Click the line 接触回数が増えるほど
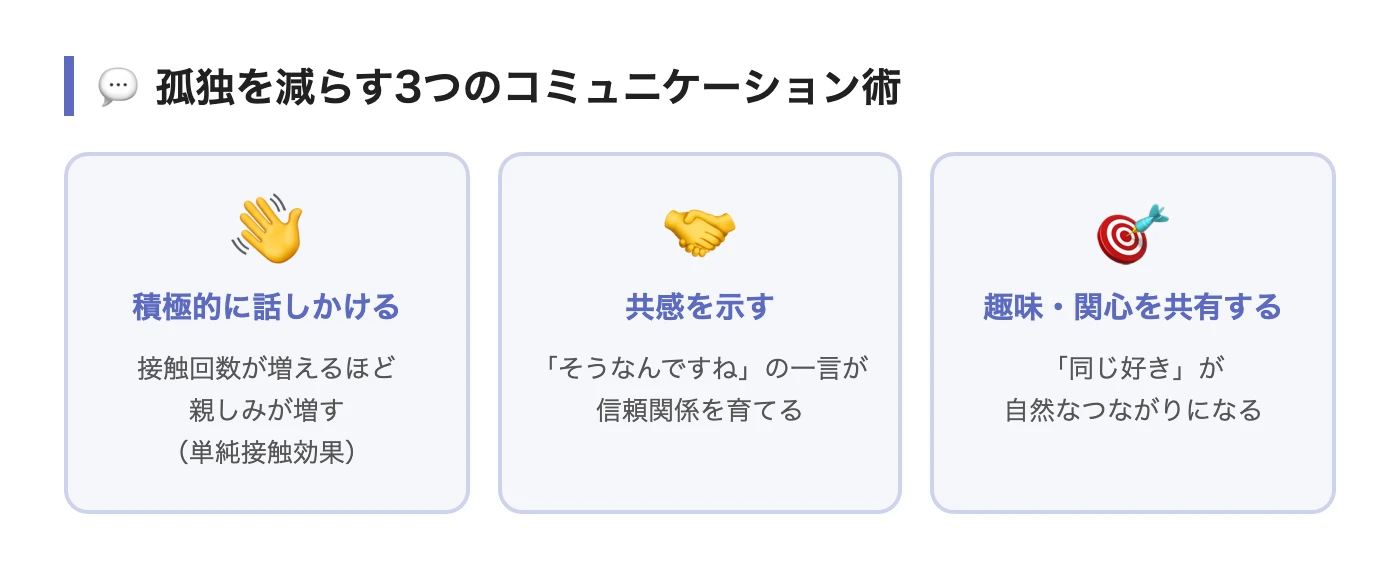 point(266,368)
